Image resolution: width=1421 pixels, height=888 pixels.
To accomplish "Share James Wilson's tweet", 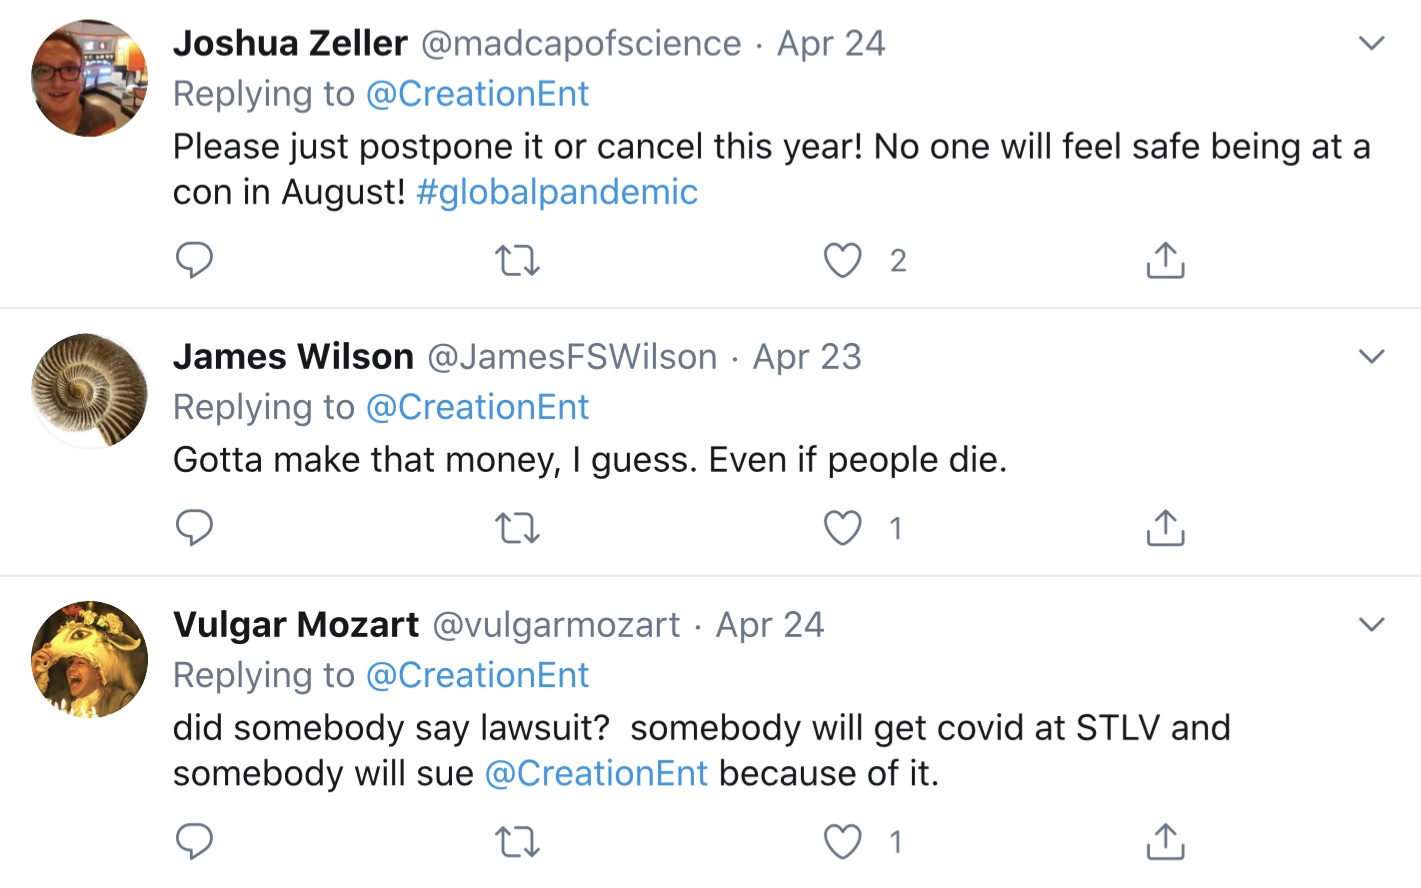I will click(1165, 528).
